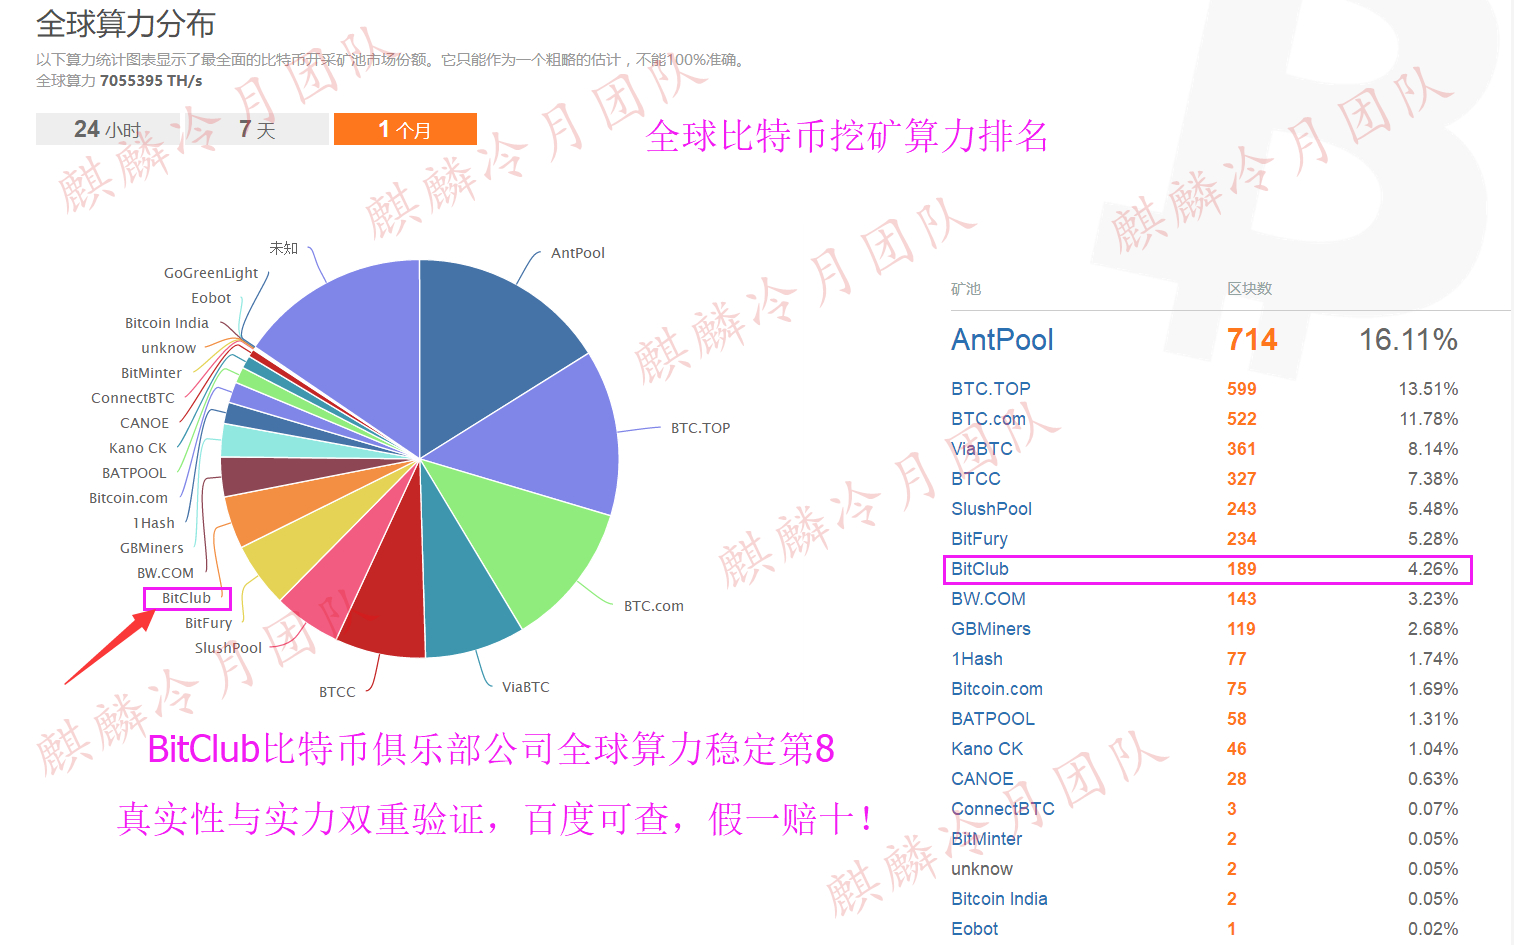This screenshot has width=1514, height=945.
Task: Click the BTC.TOP pie chart label
Action: (700, 428)
